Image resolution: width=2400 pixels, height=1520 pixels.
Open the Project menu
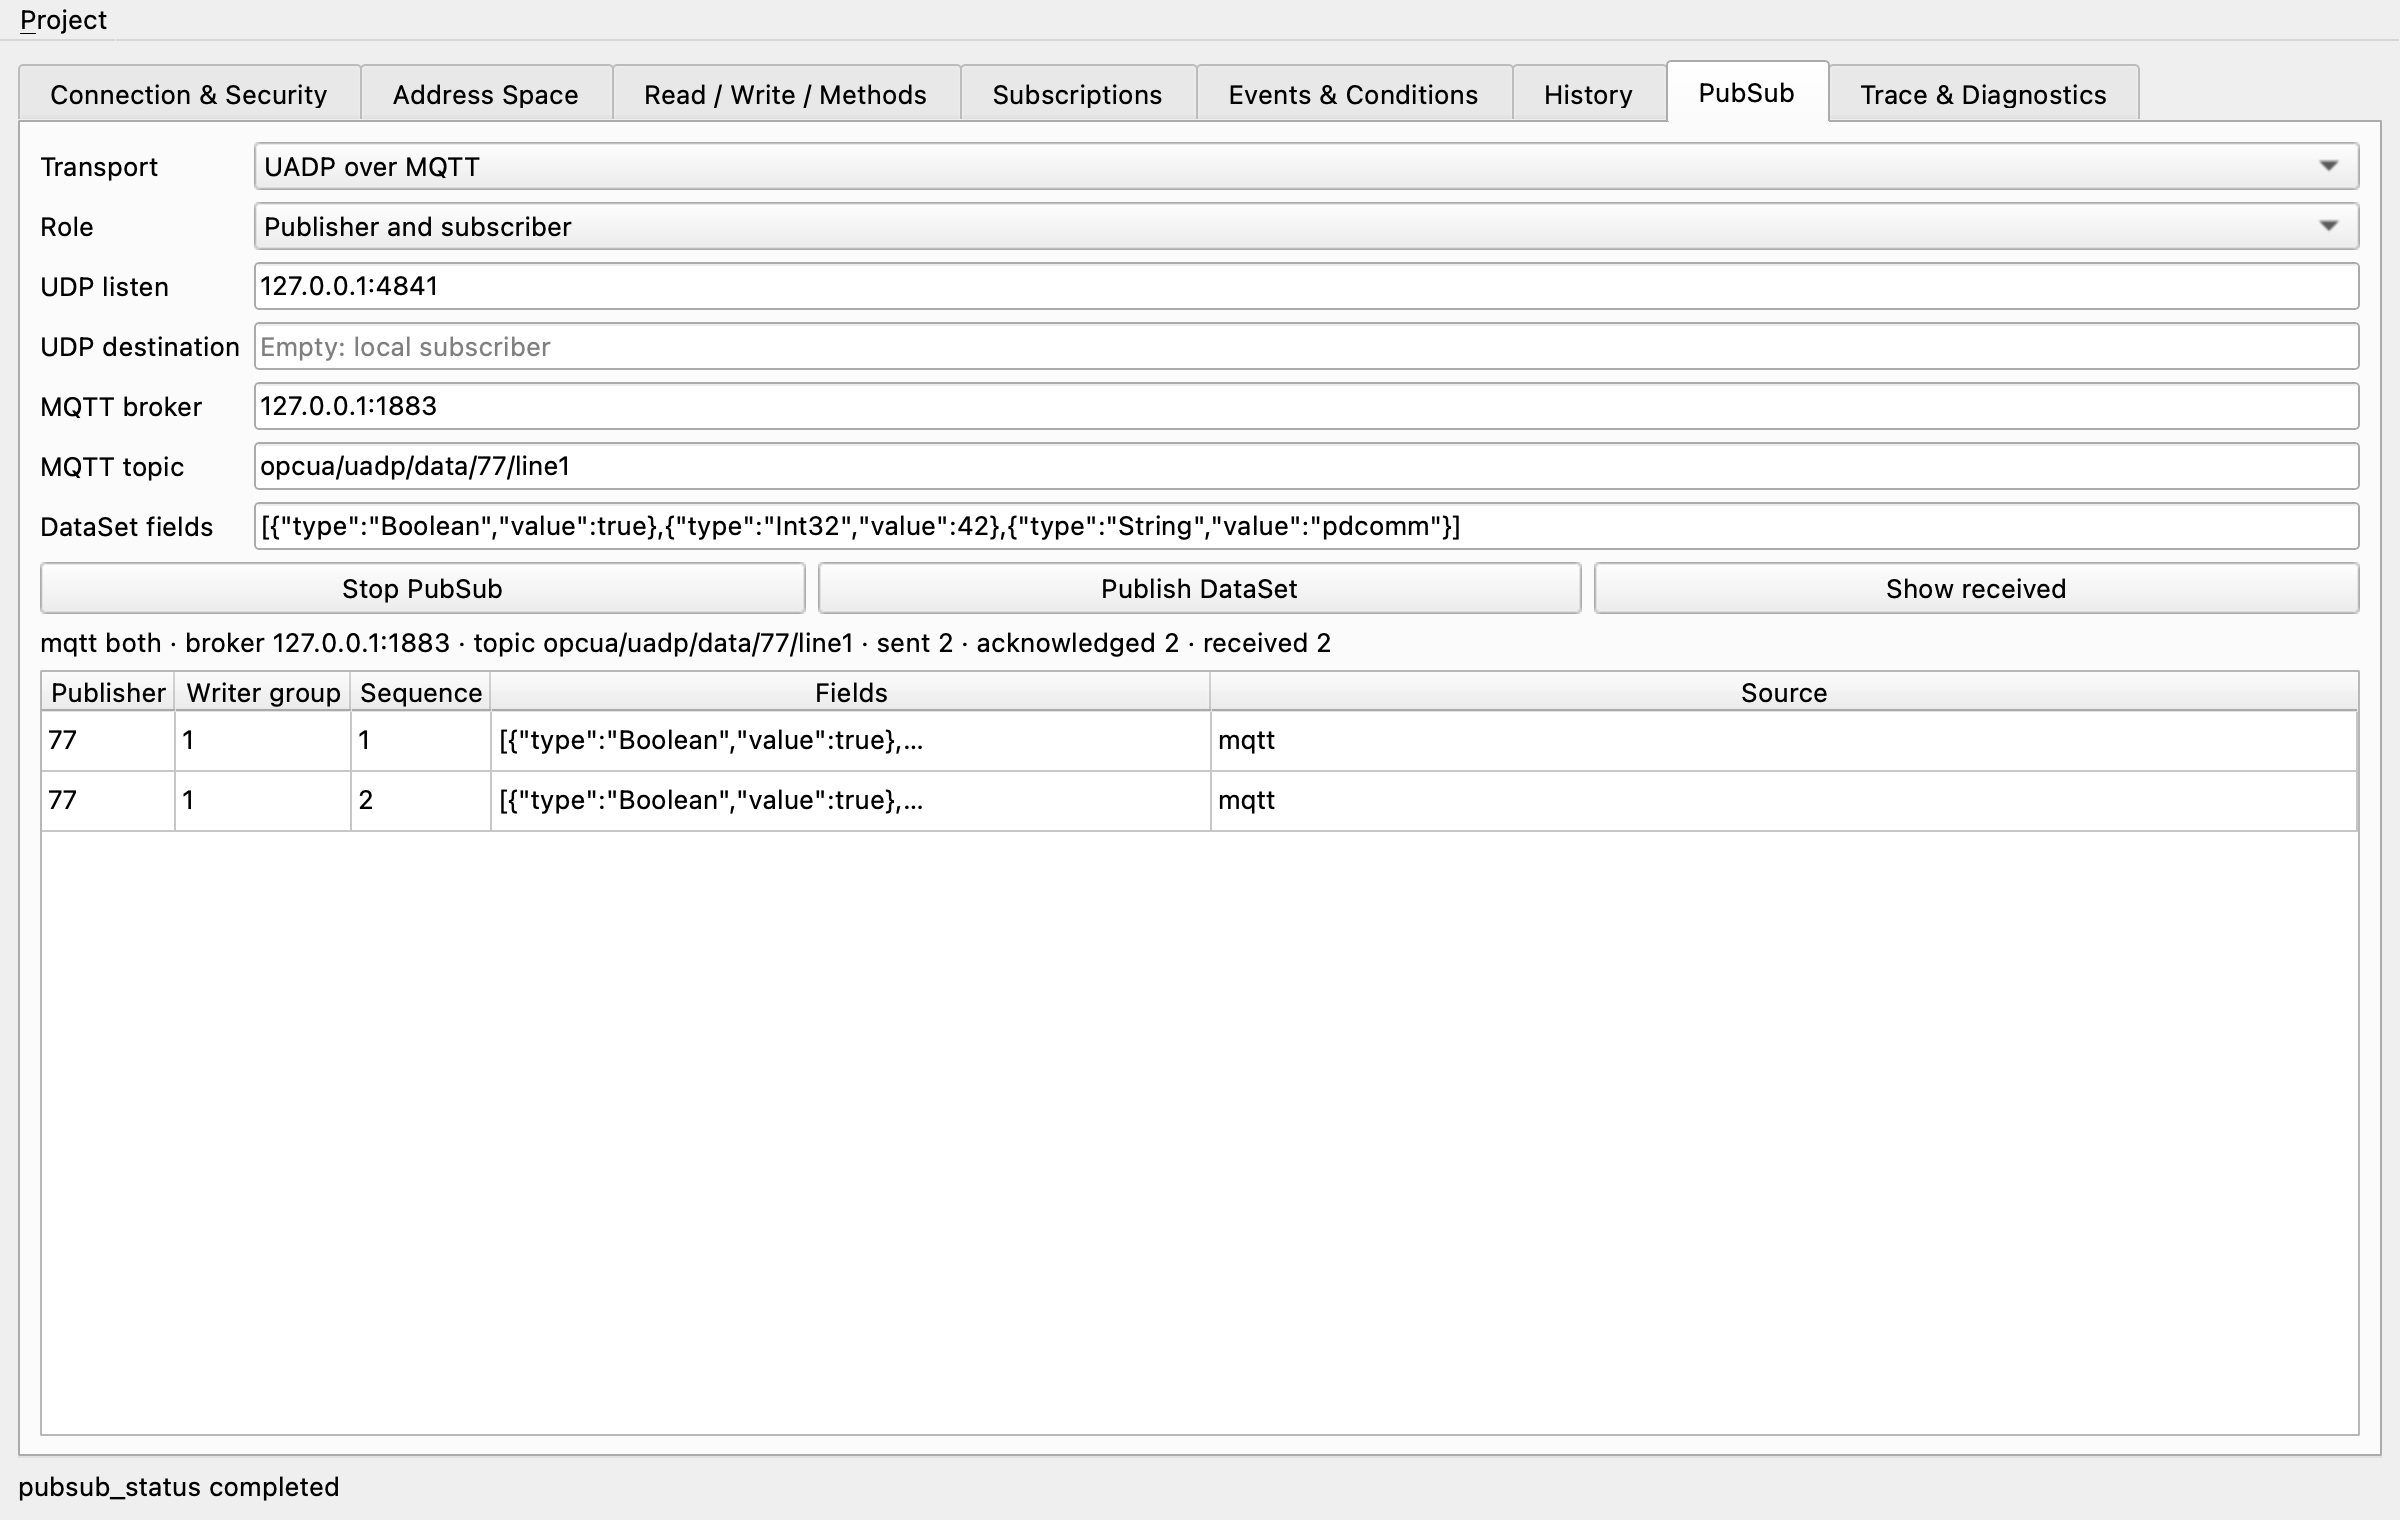[63, 20]
